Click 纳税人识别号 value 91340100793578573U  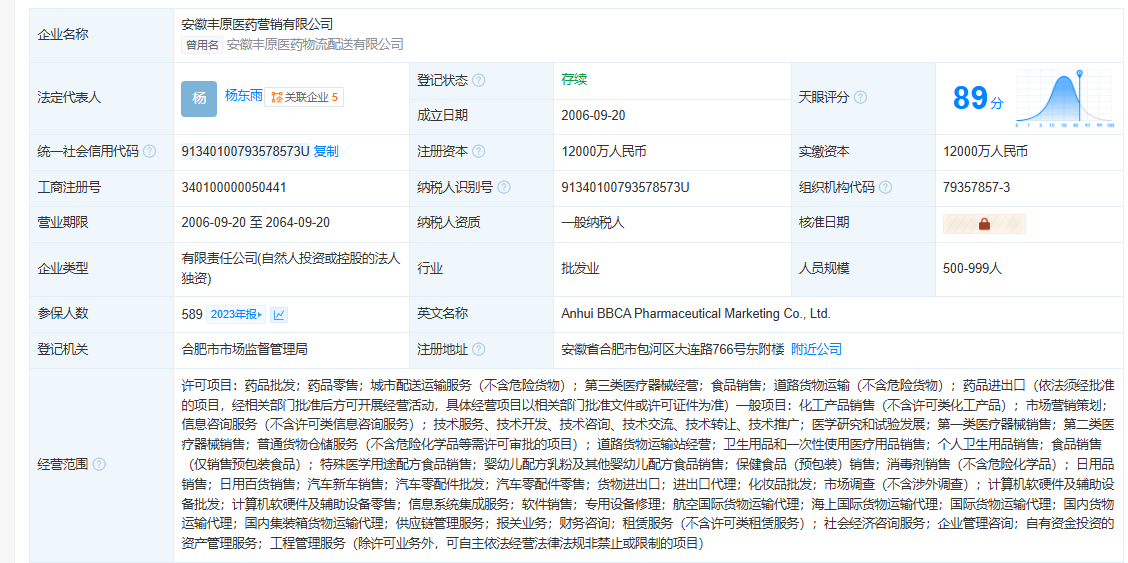click(625, 188)
